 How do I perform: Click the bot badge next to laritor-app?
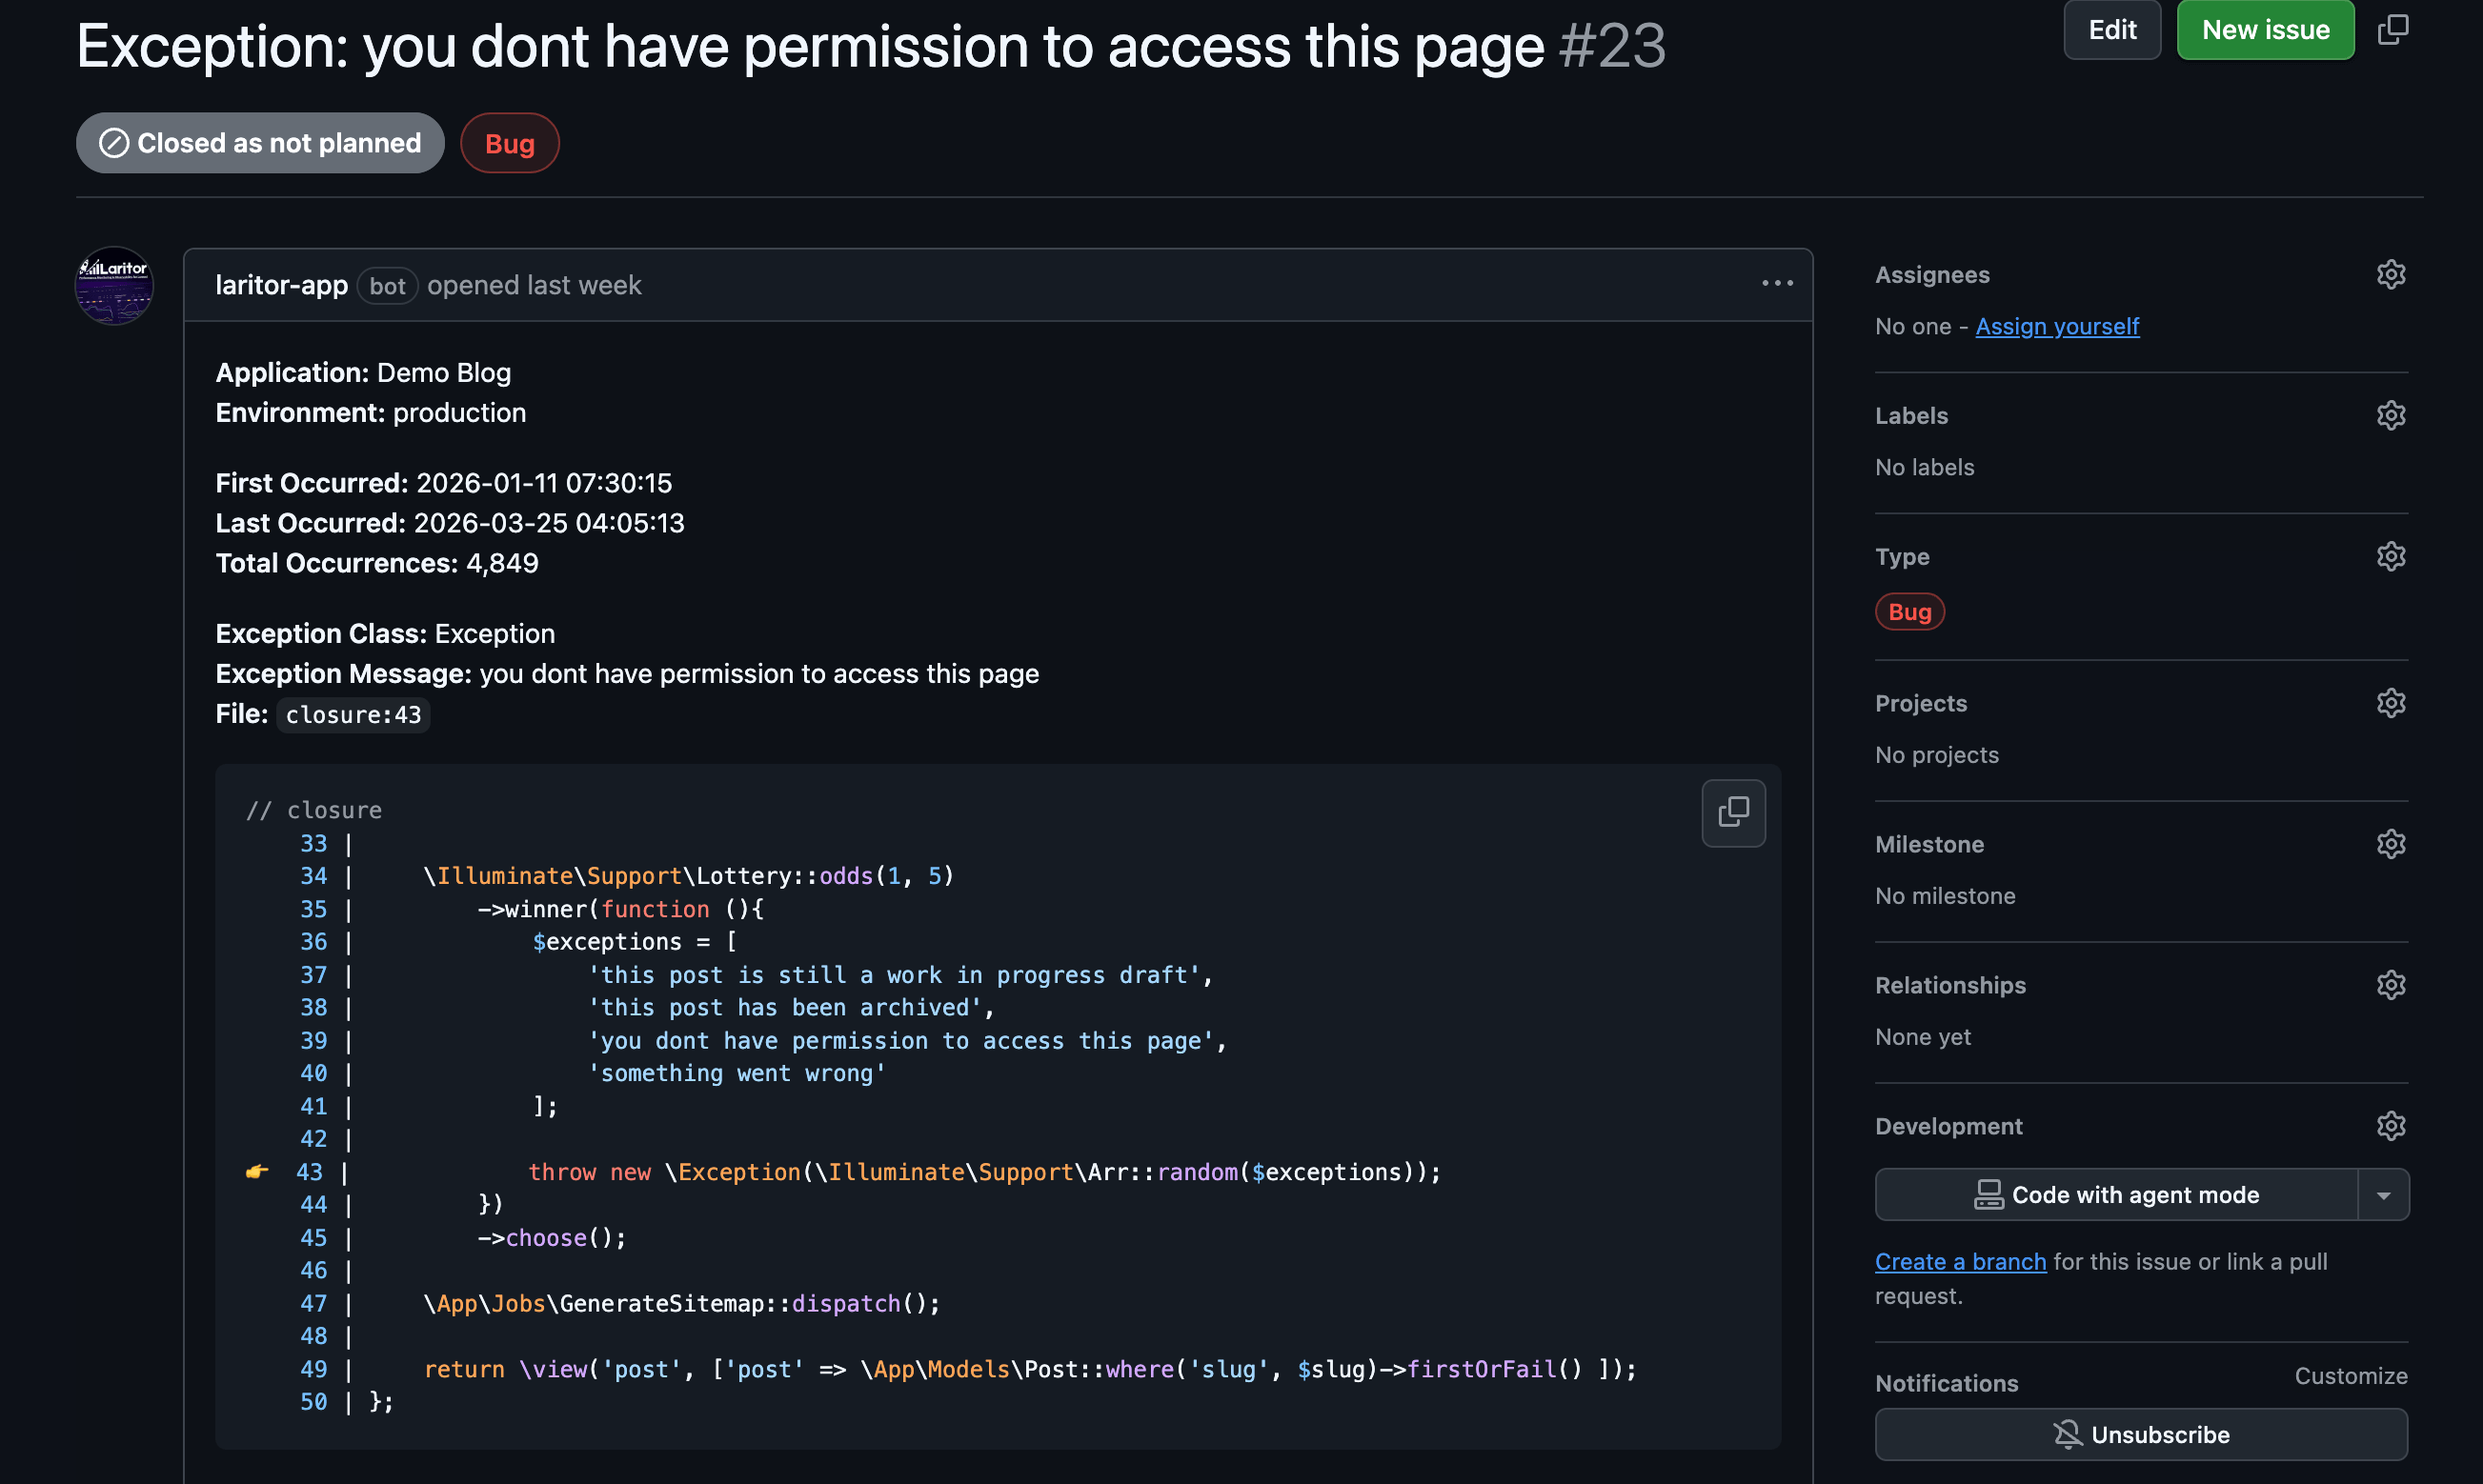(x=387, y=286)
